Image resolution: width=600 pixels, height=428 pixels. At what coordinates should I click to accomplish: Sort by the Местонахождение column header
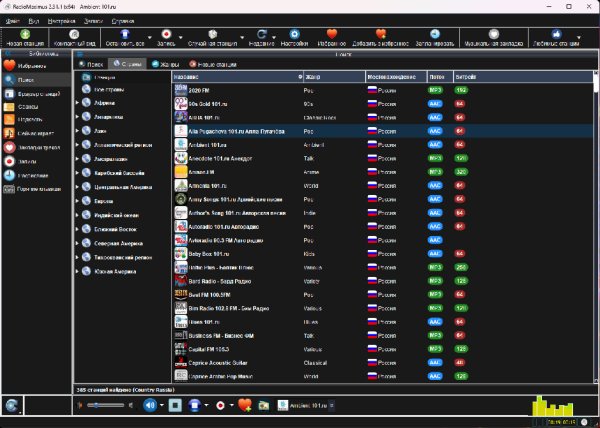(x=396, y=77)
